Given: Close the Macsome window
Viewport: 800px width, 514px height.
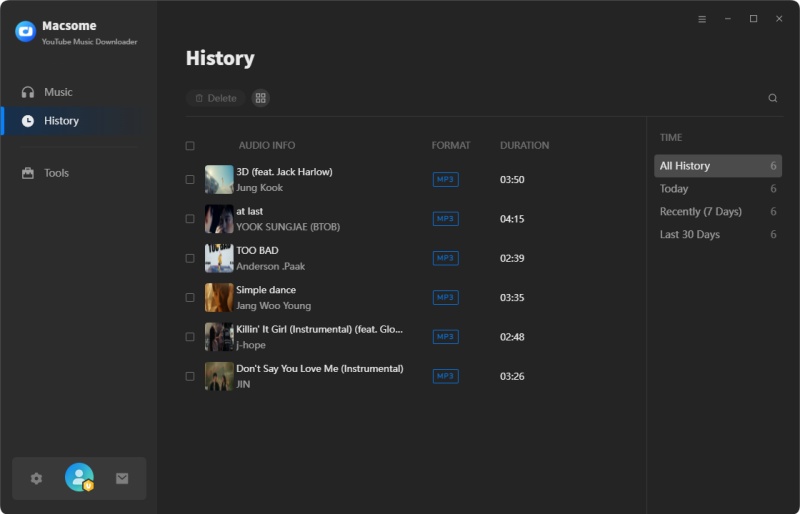Looking at the screenshot, I should pyautogui.click(x=779, y=19).
